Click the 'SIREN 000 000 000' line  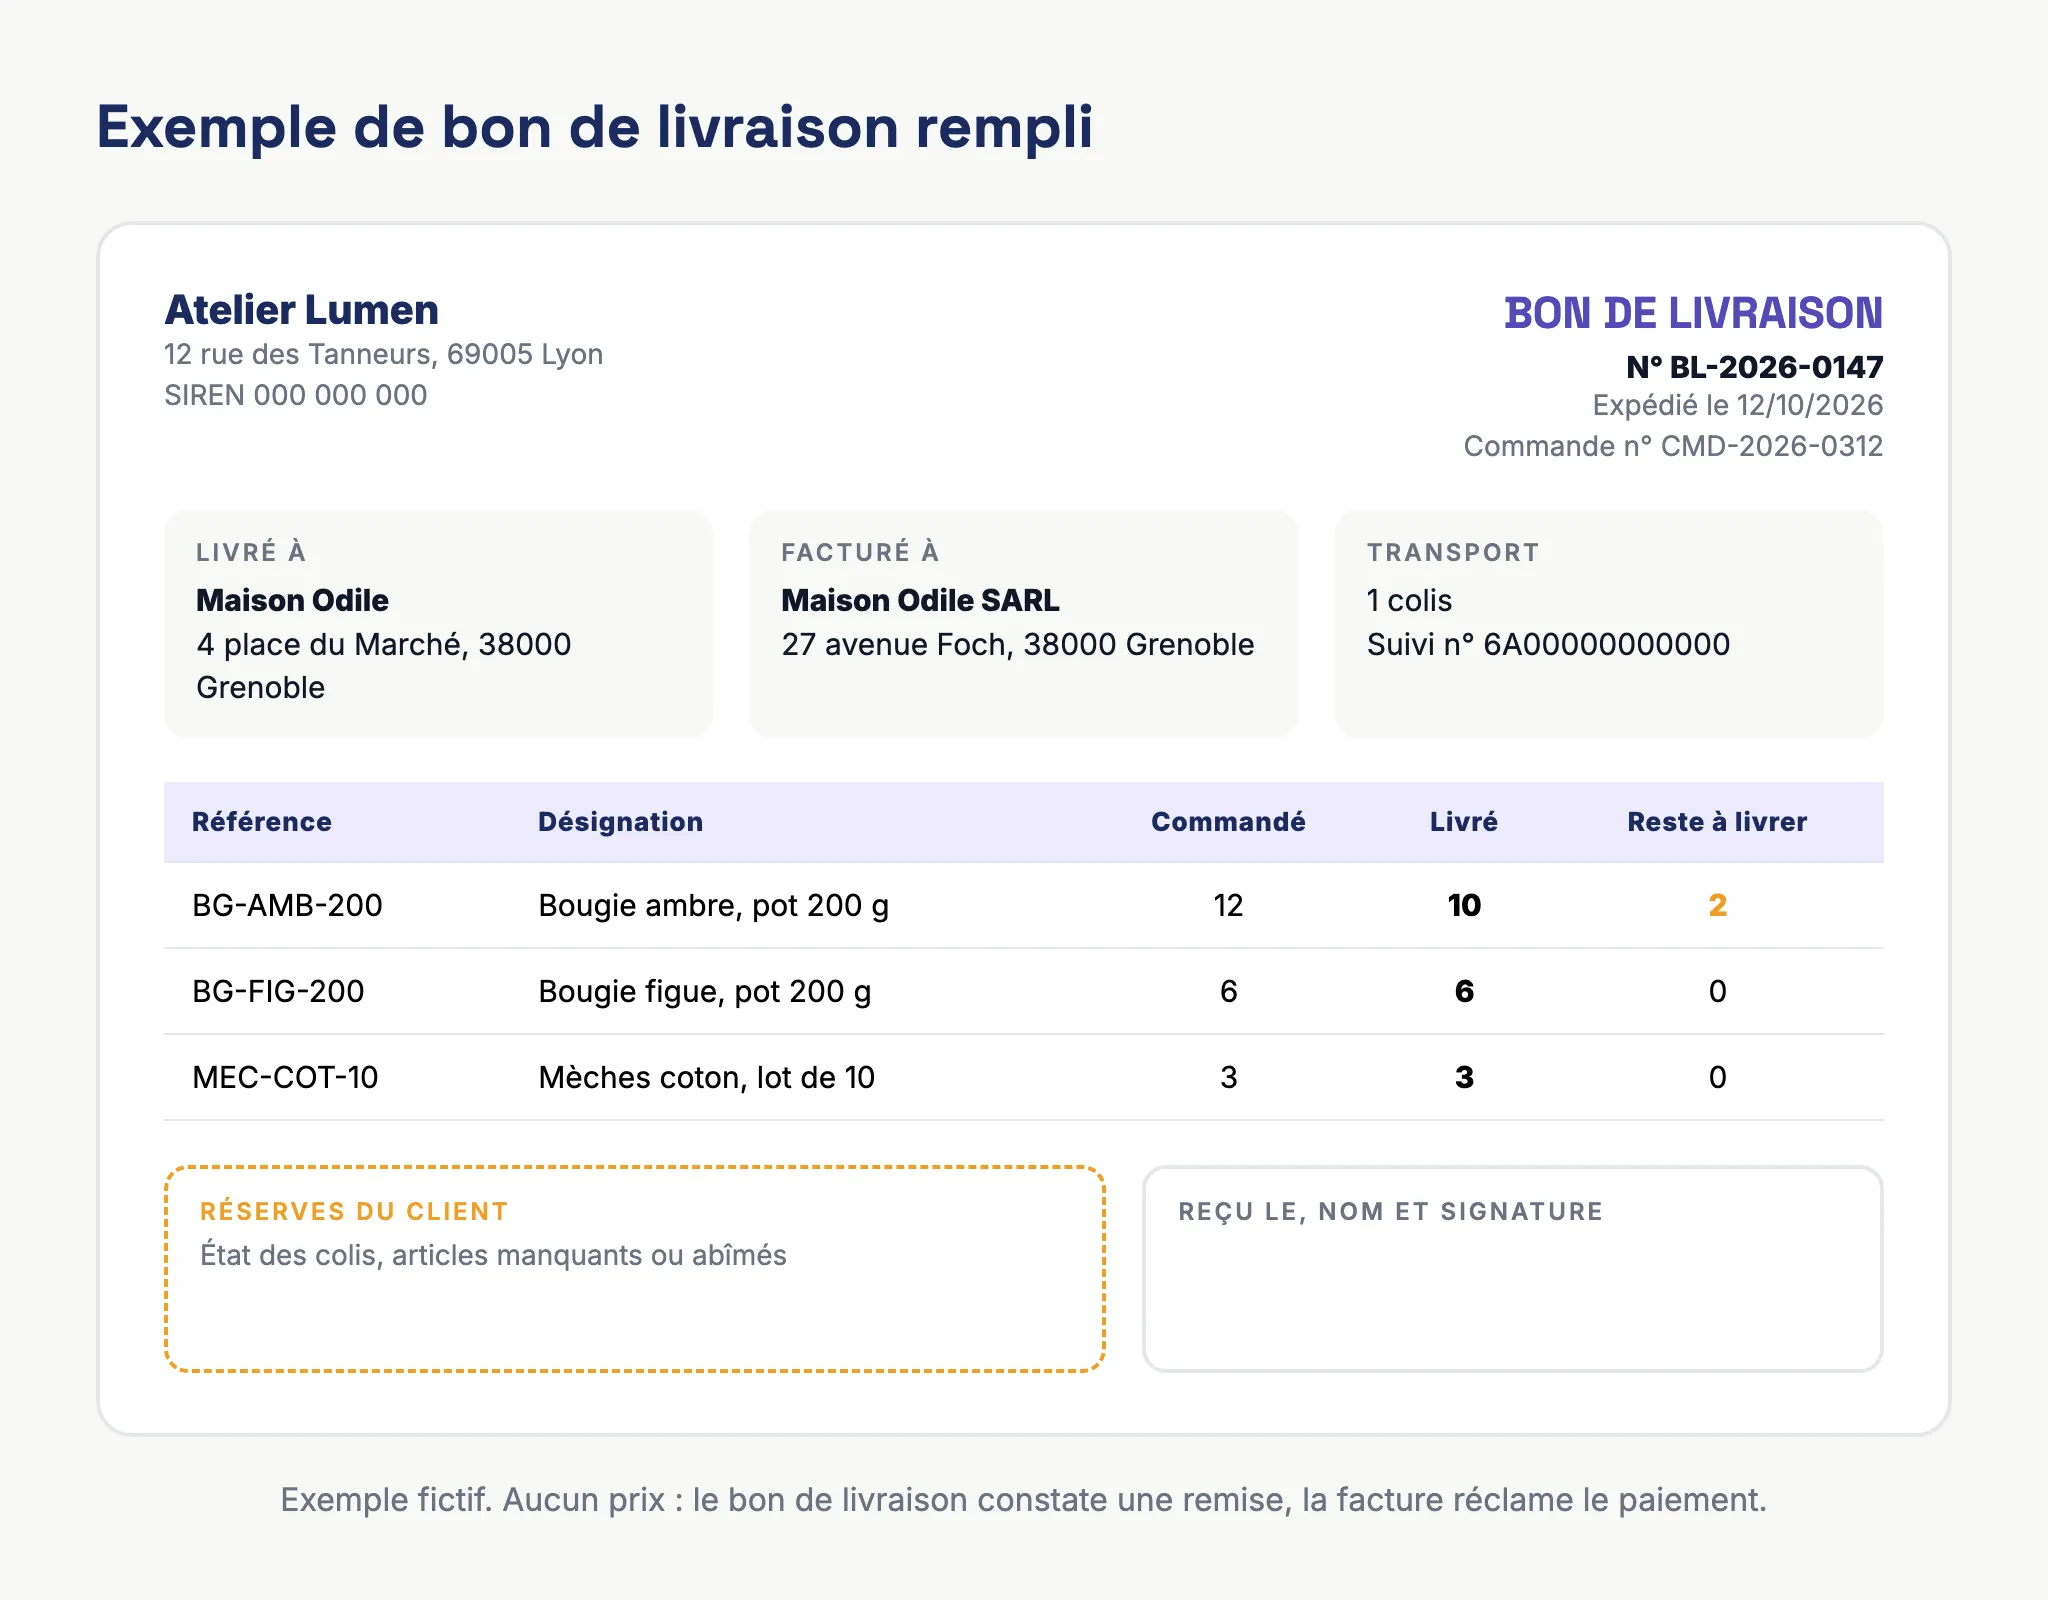[296, 395]
